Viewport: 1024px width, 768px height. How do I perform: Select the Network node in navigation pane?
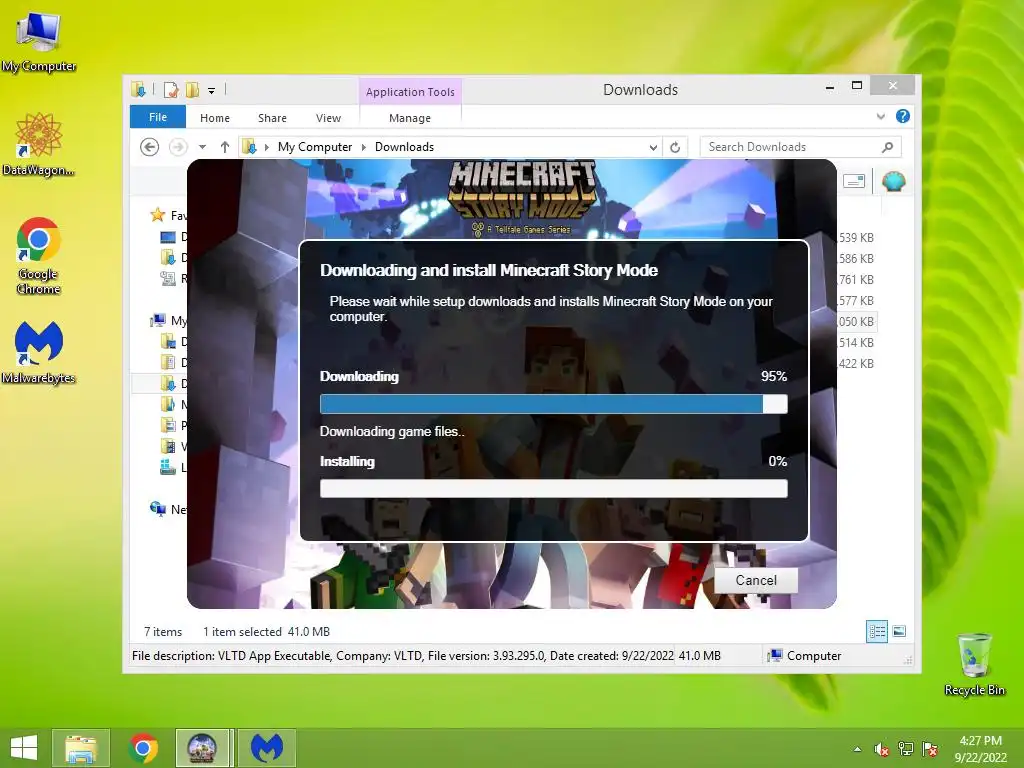[x=168, y=509]
